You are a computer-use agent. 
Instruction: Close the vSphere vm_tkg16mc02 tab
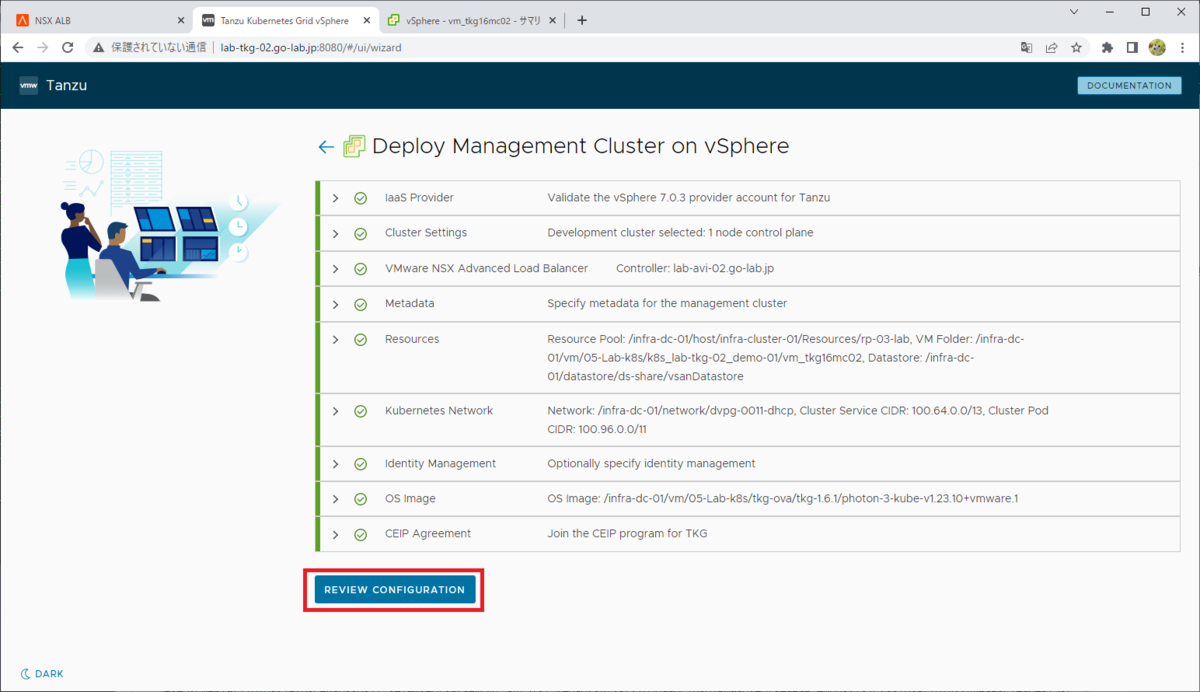pyautogui.click(x=555, y=20)
